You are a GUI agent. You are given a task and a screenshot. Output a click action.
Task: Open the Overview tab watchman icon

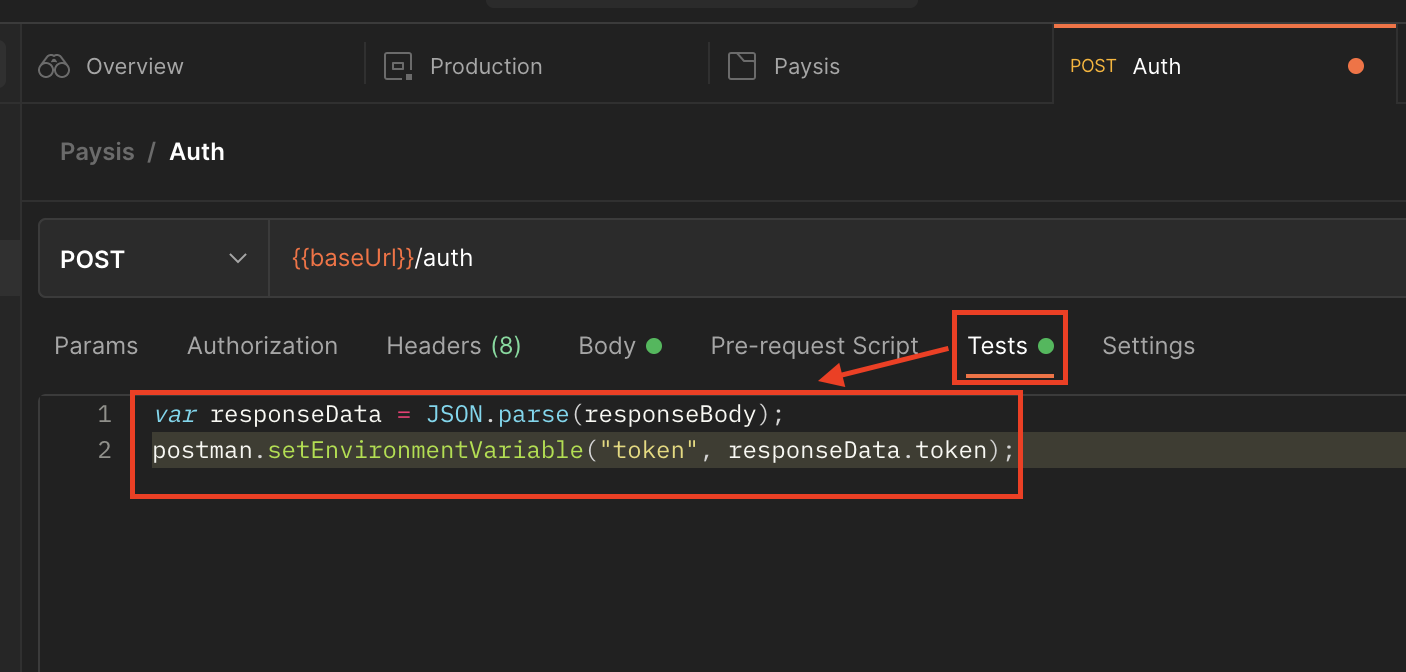point(53,65)
